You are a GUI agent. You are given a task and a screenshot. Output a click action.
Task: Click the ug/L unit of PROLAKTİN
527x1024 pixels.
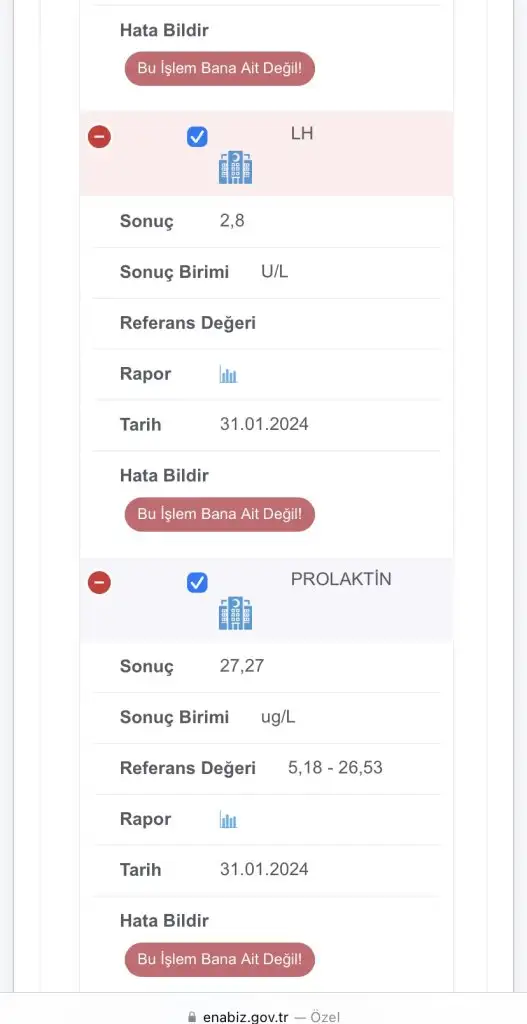[278, 717]
